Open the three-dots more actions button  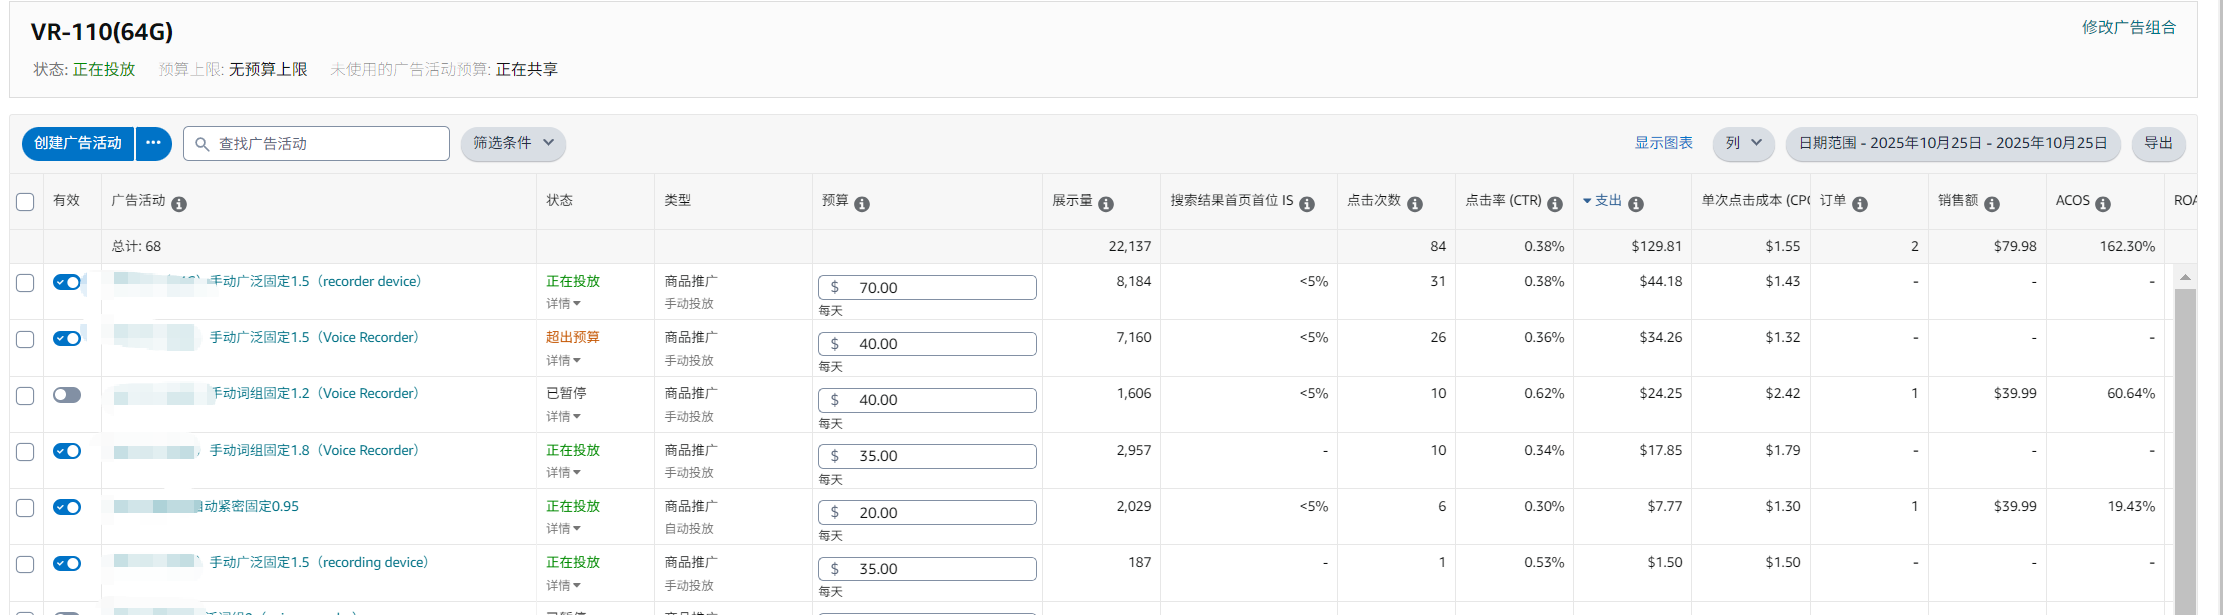coord(153,143)
